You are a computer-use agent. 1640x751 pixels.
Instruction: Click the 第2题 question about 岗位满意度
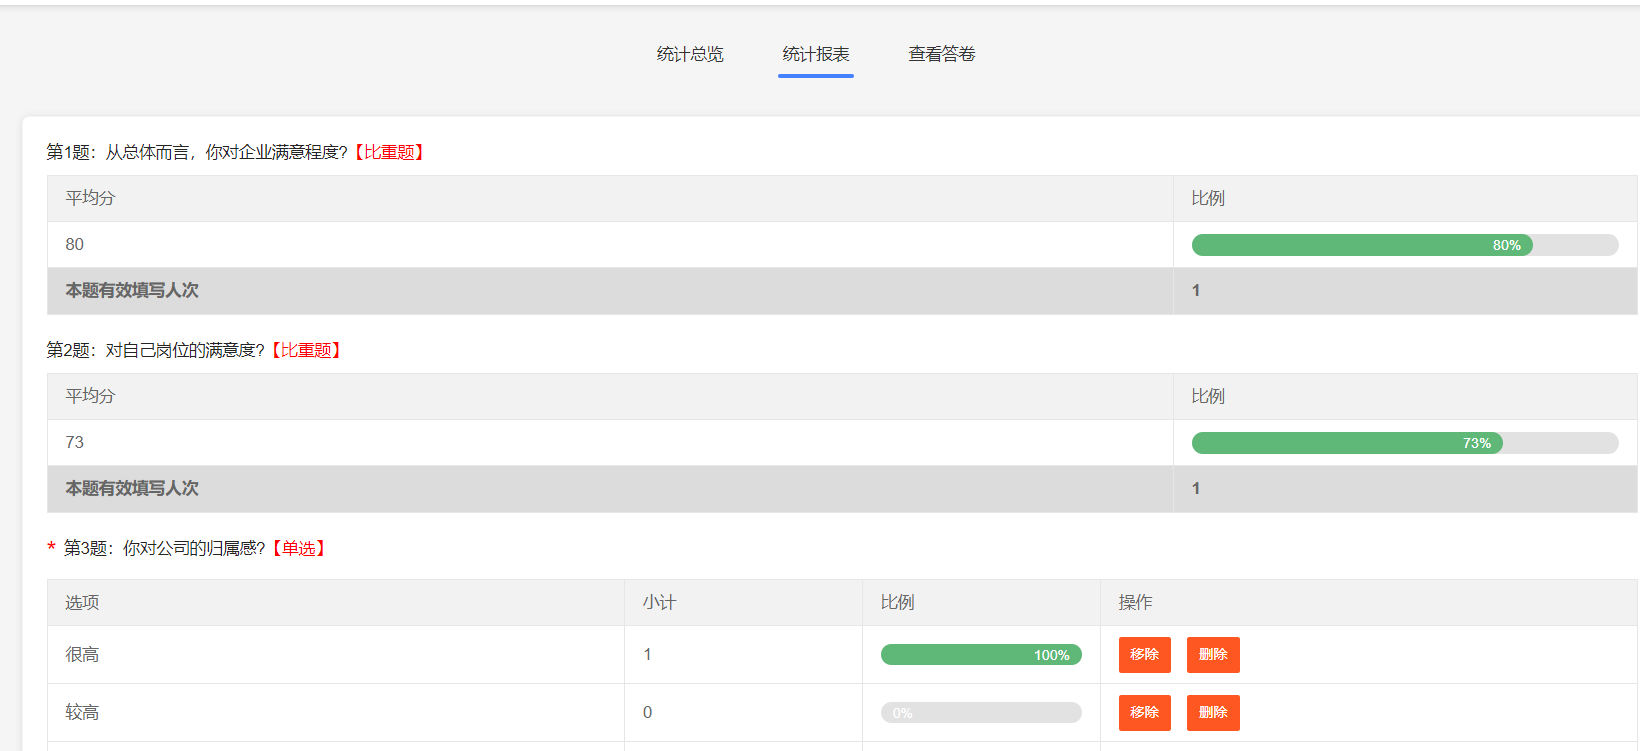click(155, 350)
